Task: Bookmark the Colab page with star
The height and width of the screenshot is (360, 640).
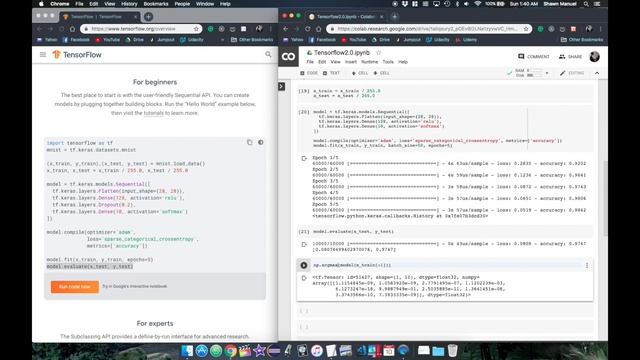Action: [526, 29]
